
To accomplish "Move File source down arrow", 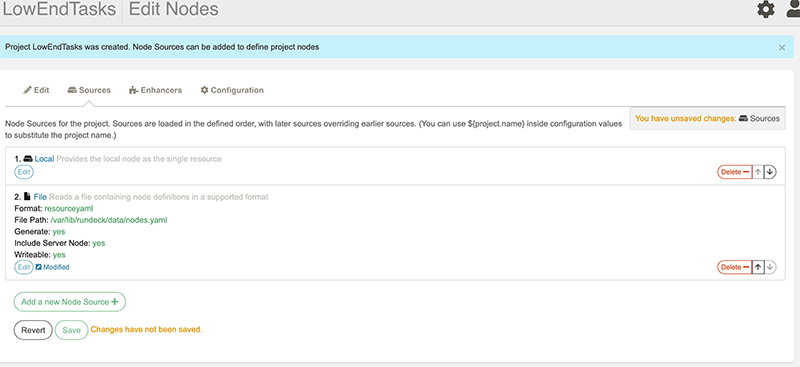I will (x=770, y=267).
